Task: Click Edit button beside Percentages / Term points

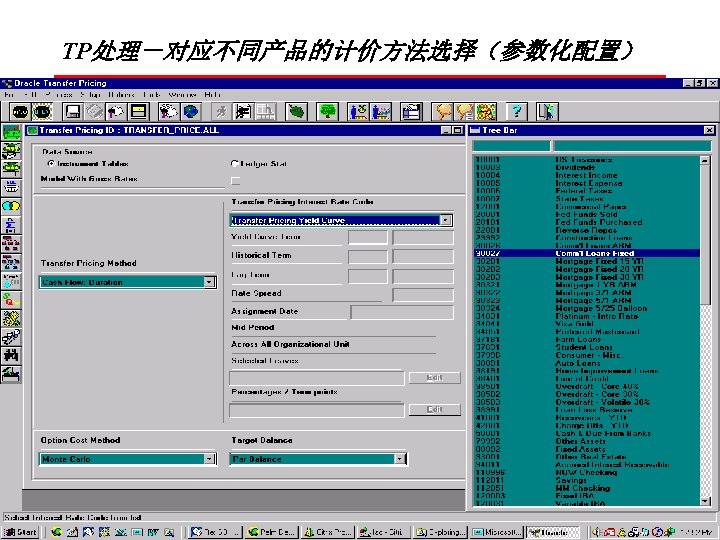Action: 434,409
